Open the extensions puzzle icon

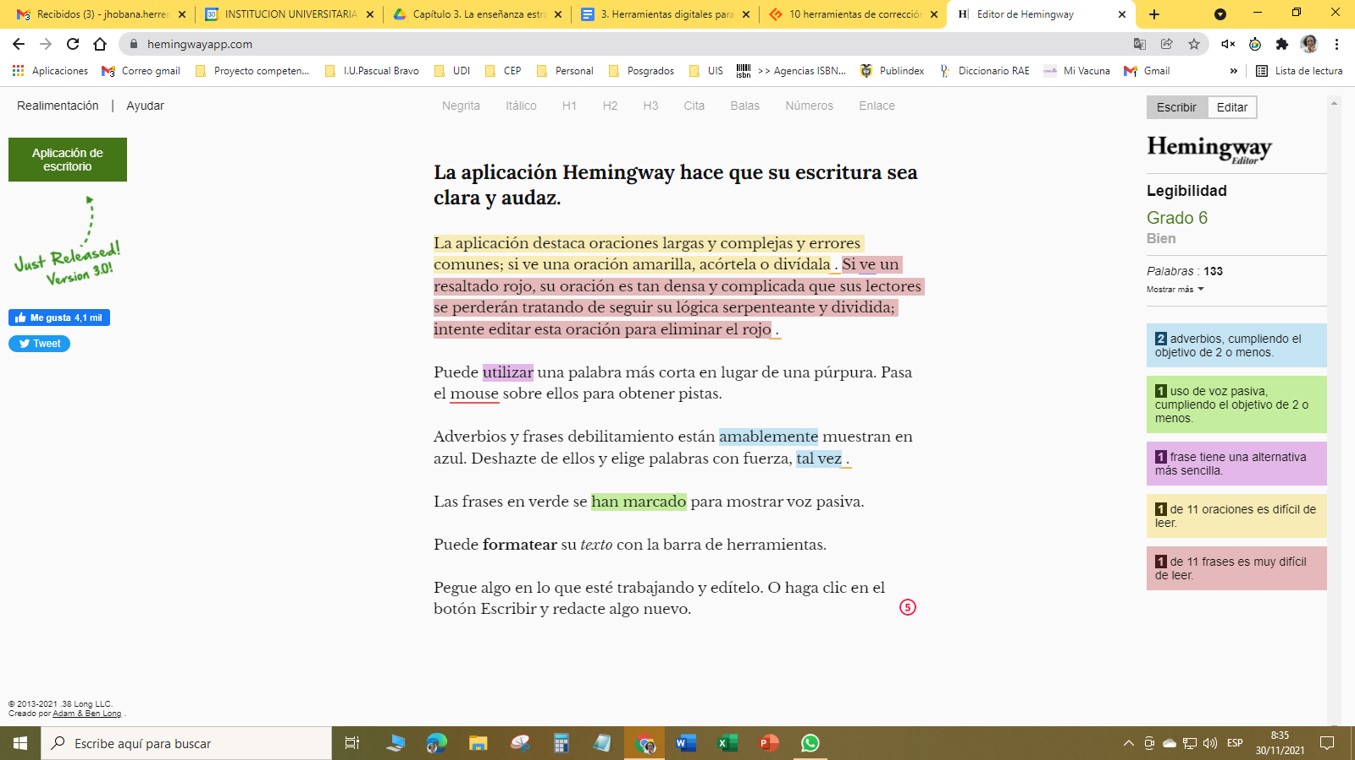(x=1282, y=44)
